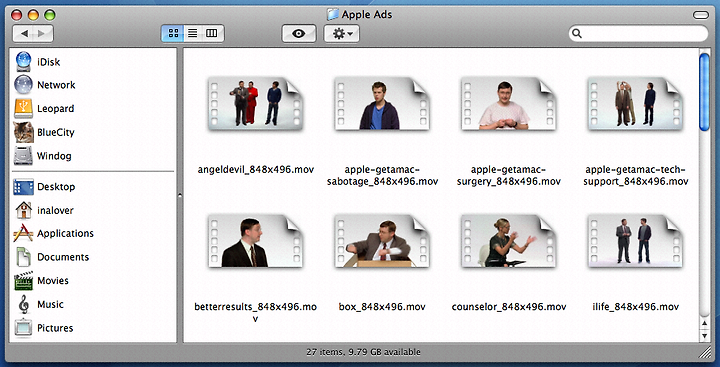Switch to column view mode
720x367 pixels.
pyautogui.click(x=213, y=34)
